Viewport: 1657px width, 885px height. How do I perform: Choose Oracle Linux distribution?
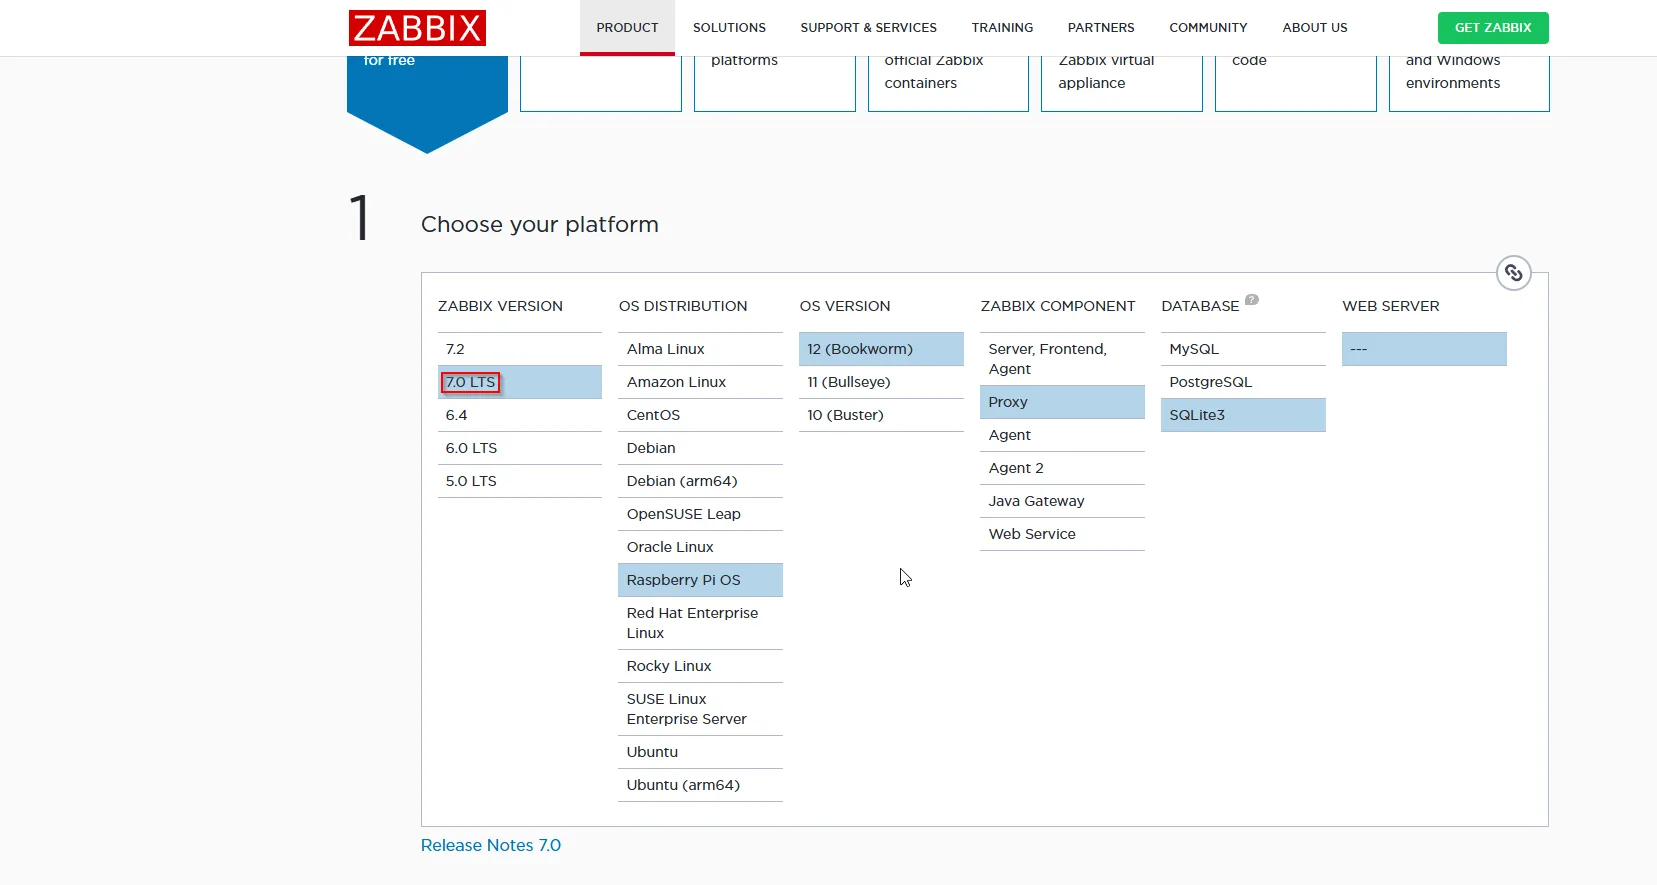pyautogui.click(x=700, y=547)
